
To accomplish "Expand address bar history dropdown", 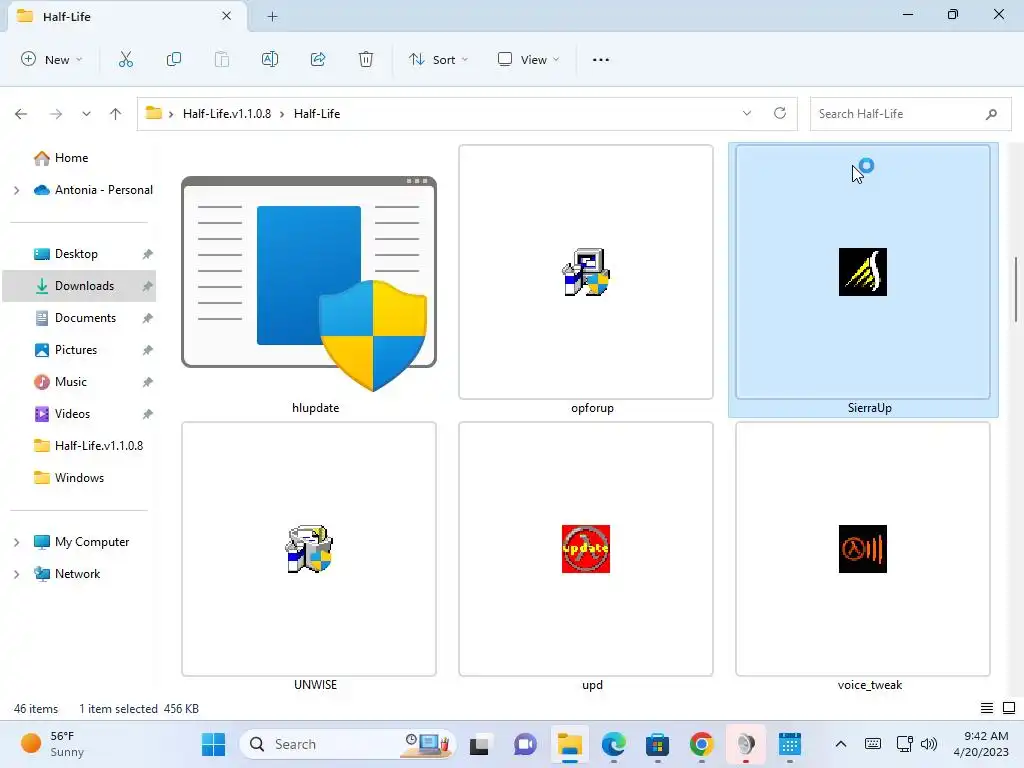I will 747,113.
